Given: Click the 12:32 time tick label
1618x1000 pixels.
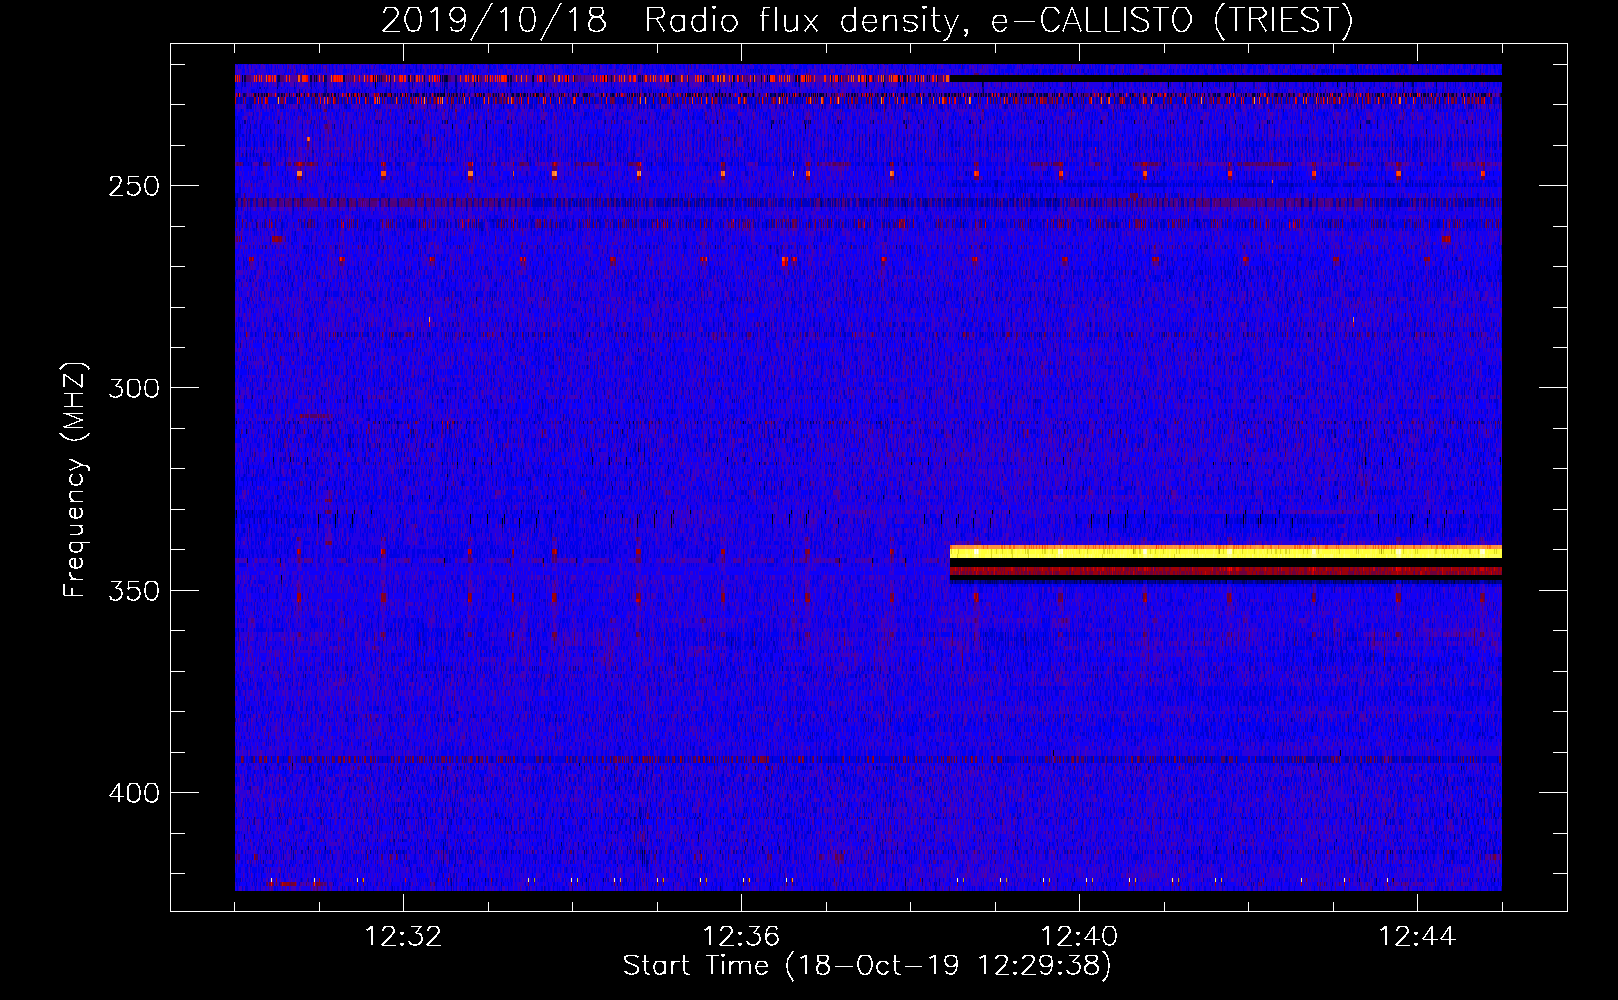Looking at the screenshot, I should coord(403,937).
